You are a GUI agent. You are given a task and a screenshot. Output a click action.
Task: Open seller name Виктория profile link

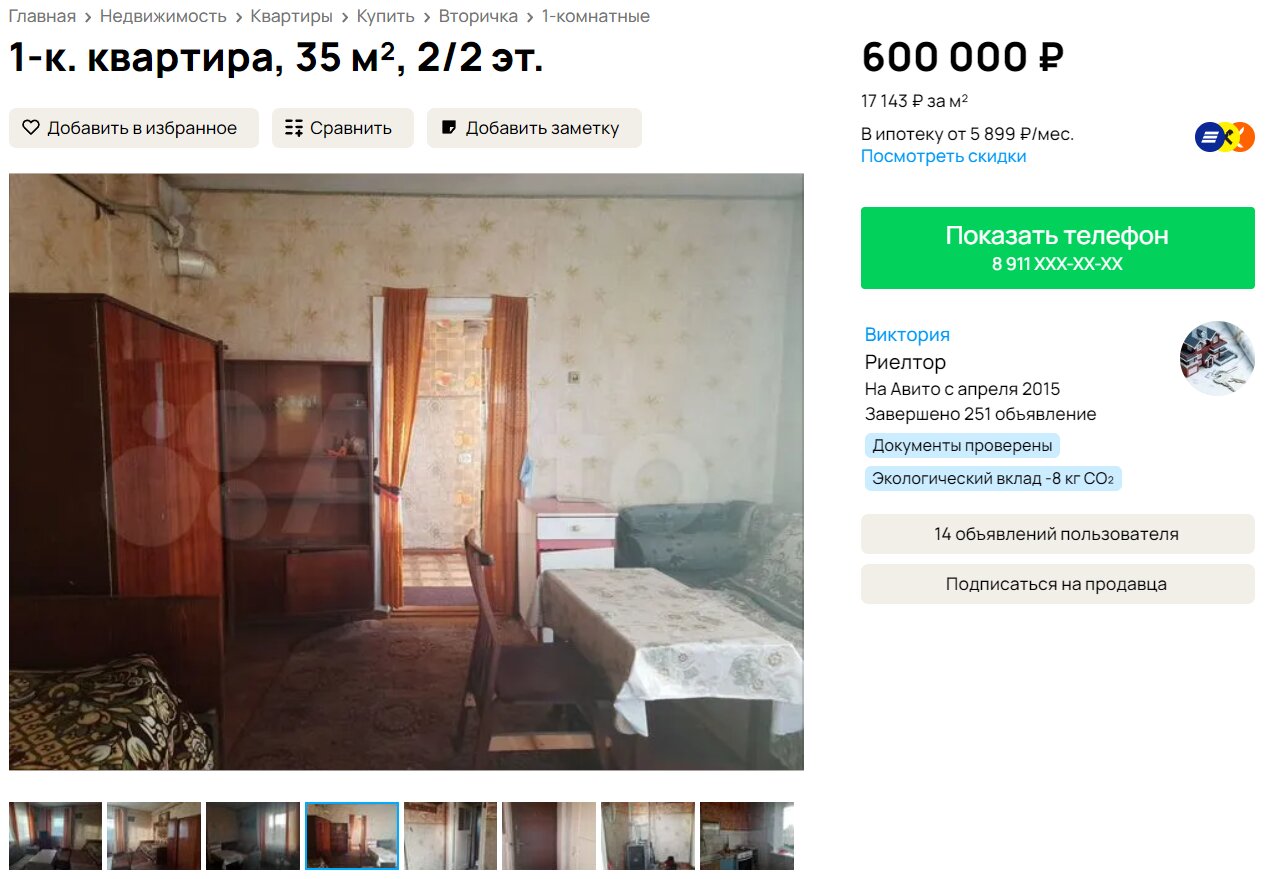[x=907, y=335]
